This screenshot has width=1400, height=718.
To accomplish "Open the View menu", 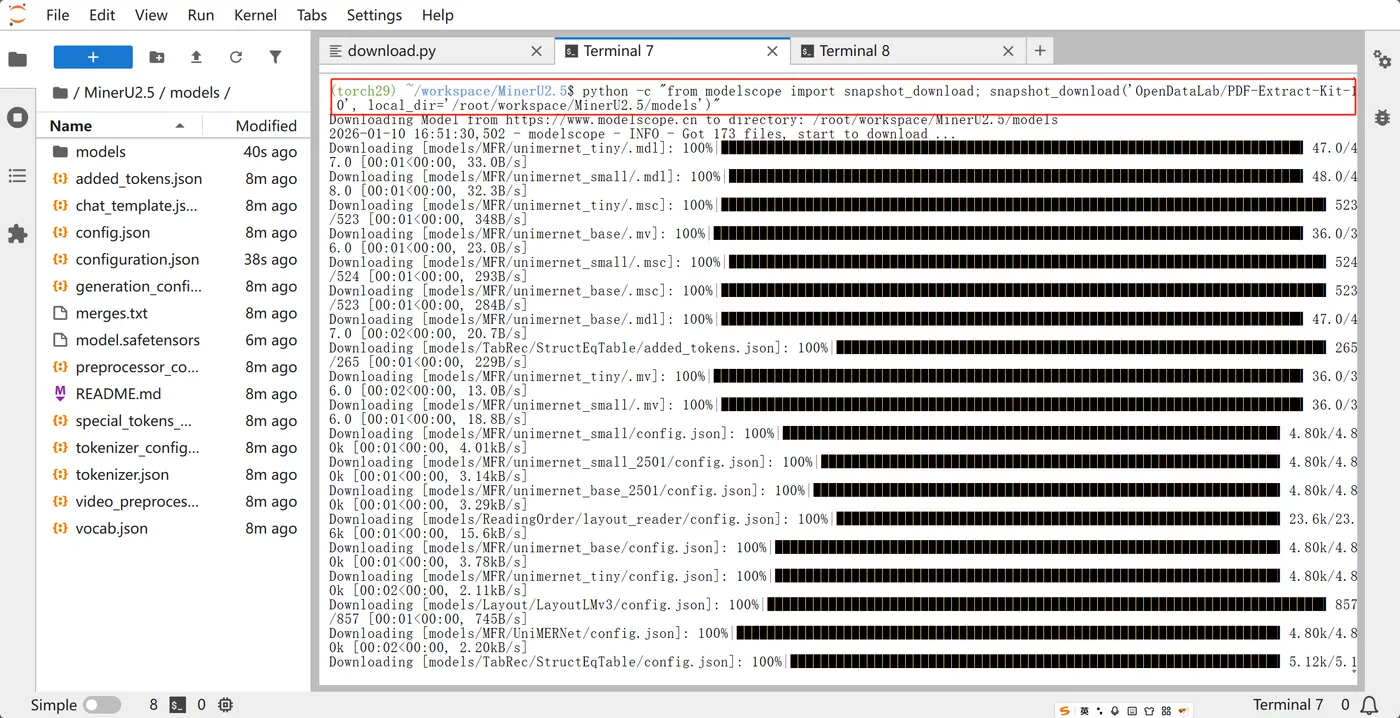I will [x=151, y=15].
